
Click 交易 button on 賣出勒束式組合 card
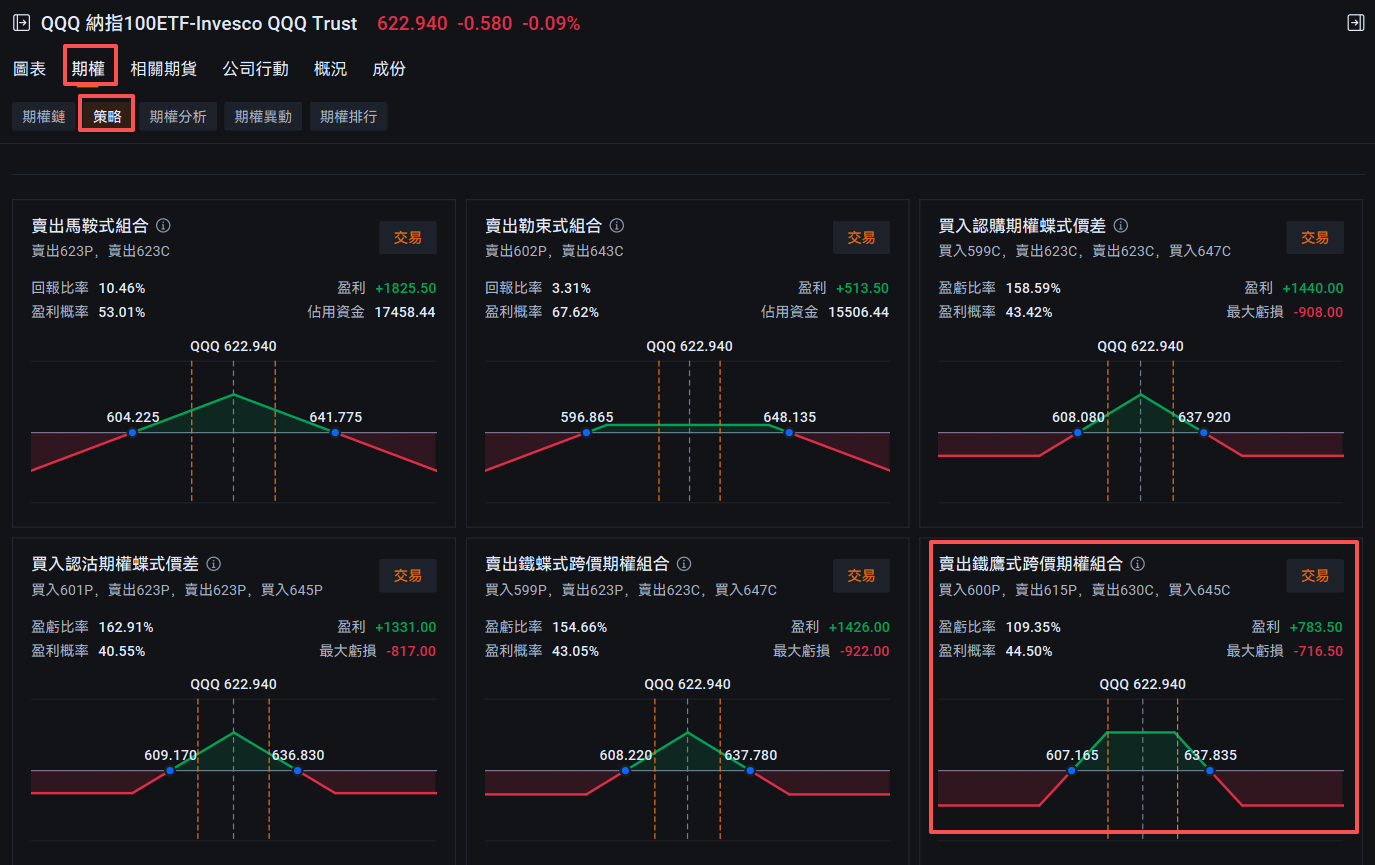click(861, 237)
